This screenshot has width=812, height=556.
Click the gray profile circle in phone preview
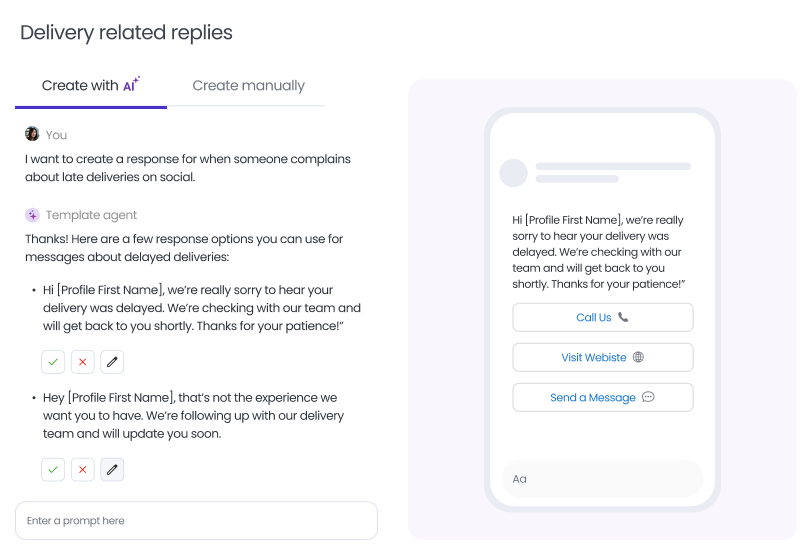513,172
